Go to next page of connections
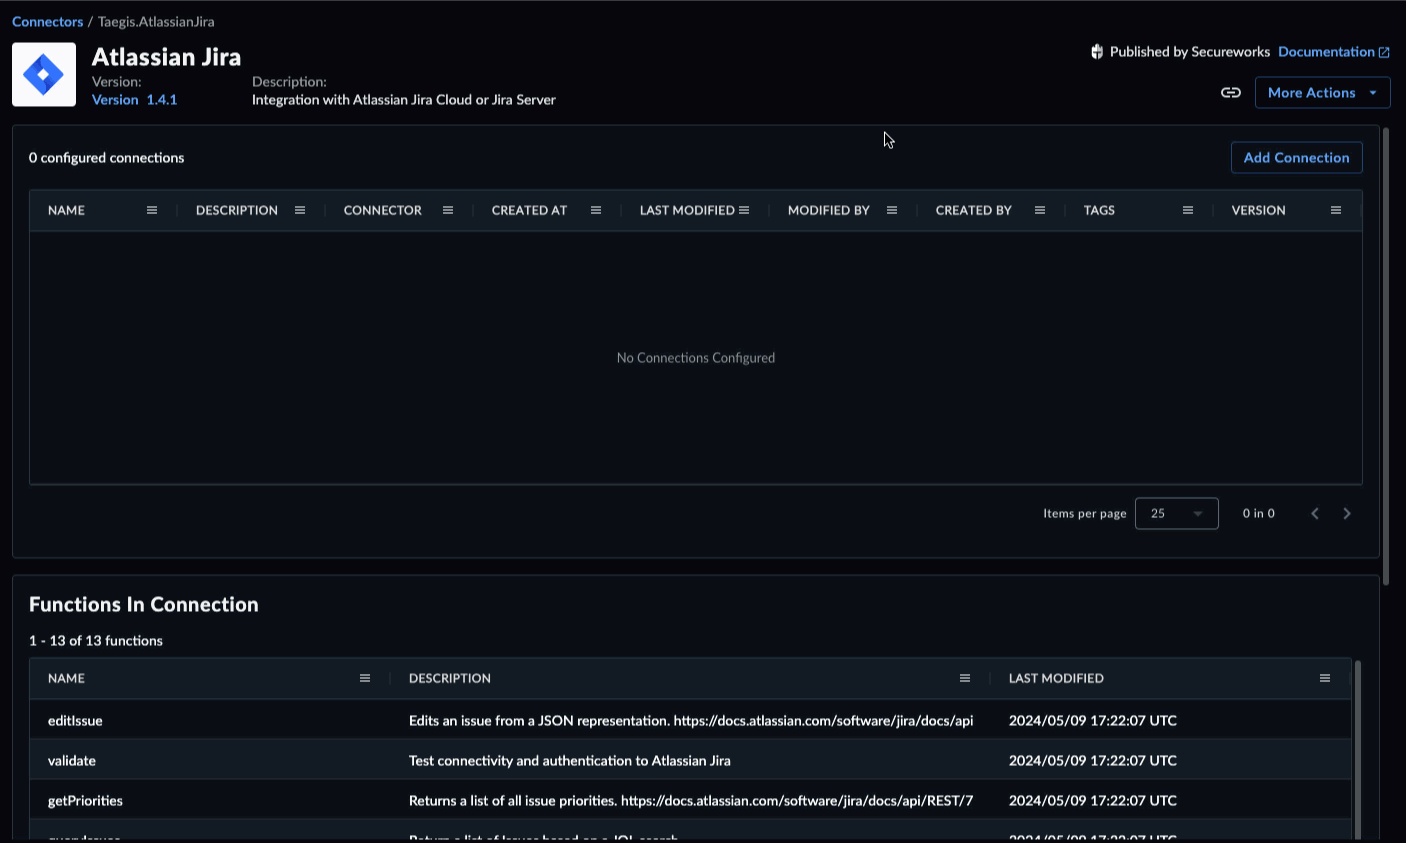Screen dimensions: 1406x843 point(1347,513)
